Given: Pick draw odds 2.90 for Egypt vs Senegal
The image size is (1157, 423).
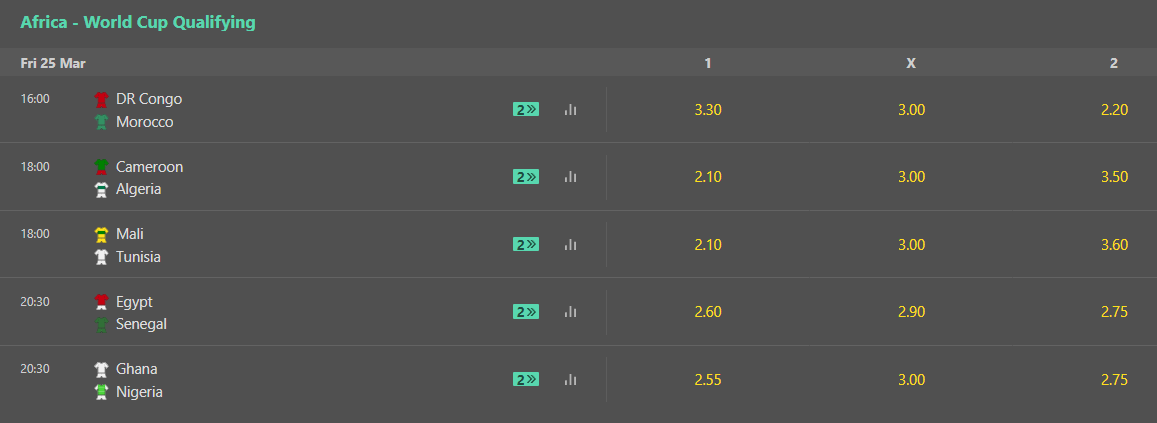Looking at the screenshot, I should point(911,312).
